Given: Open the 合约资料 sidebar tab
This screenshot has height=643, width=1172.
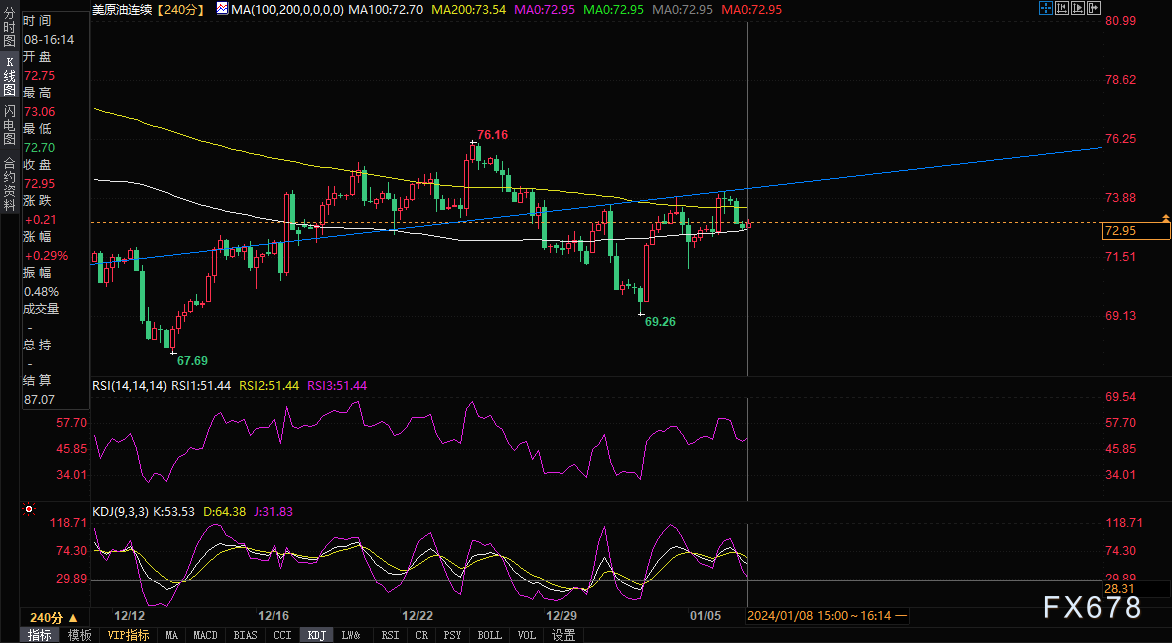Looking at the screenshot, I should tap(9, 178).
